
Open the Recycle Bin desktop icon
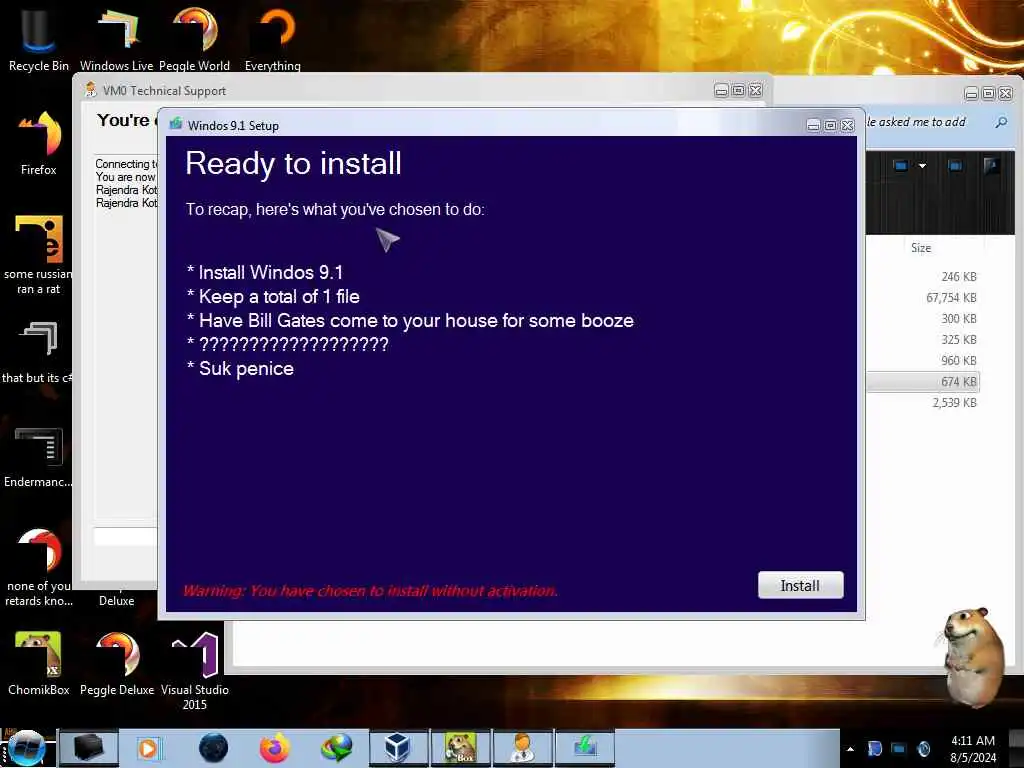39,37
